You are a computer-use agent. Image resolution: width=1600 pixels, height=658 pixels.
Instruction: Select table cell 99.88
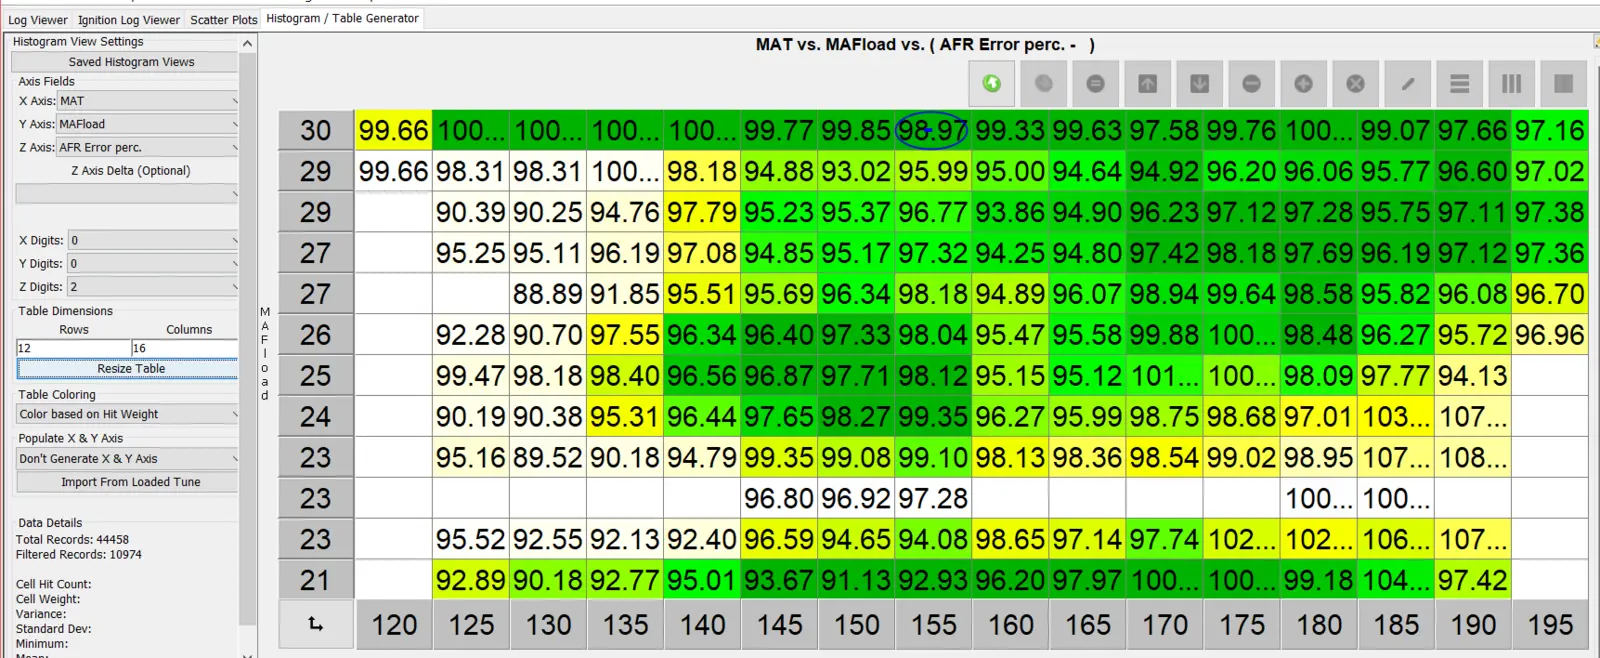1164,335
